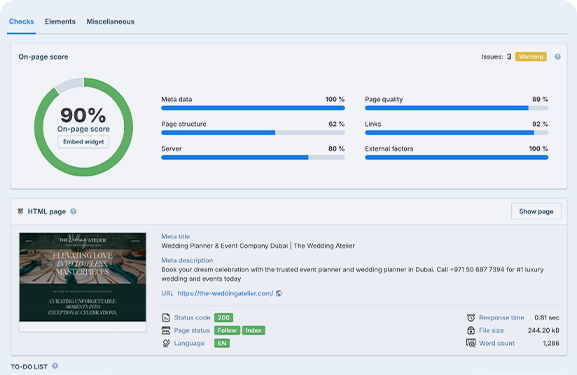This screenshot has height=375, width=577.
Task: Click the Page status label
Action: click(x=192, y=330)
